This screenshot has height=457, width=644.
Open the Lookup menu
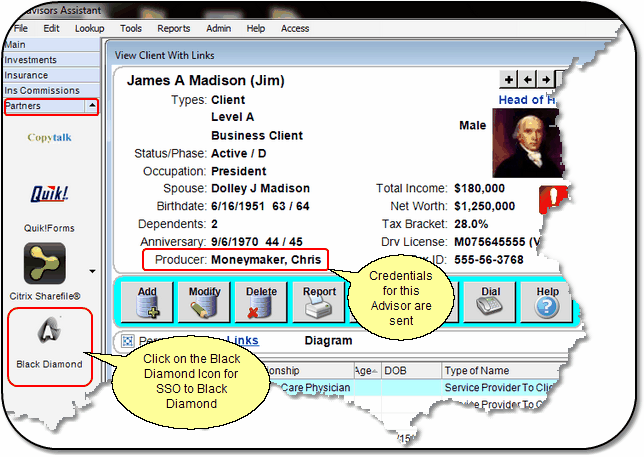(89, 29)
